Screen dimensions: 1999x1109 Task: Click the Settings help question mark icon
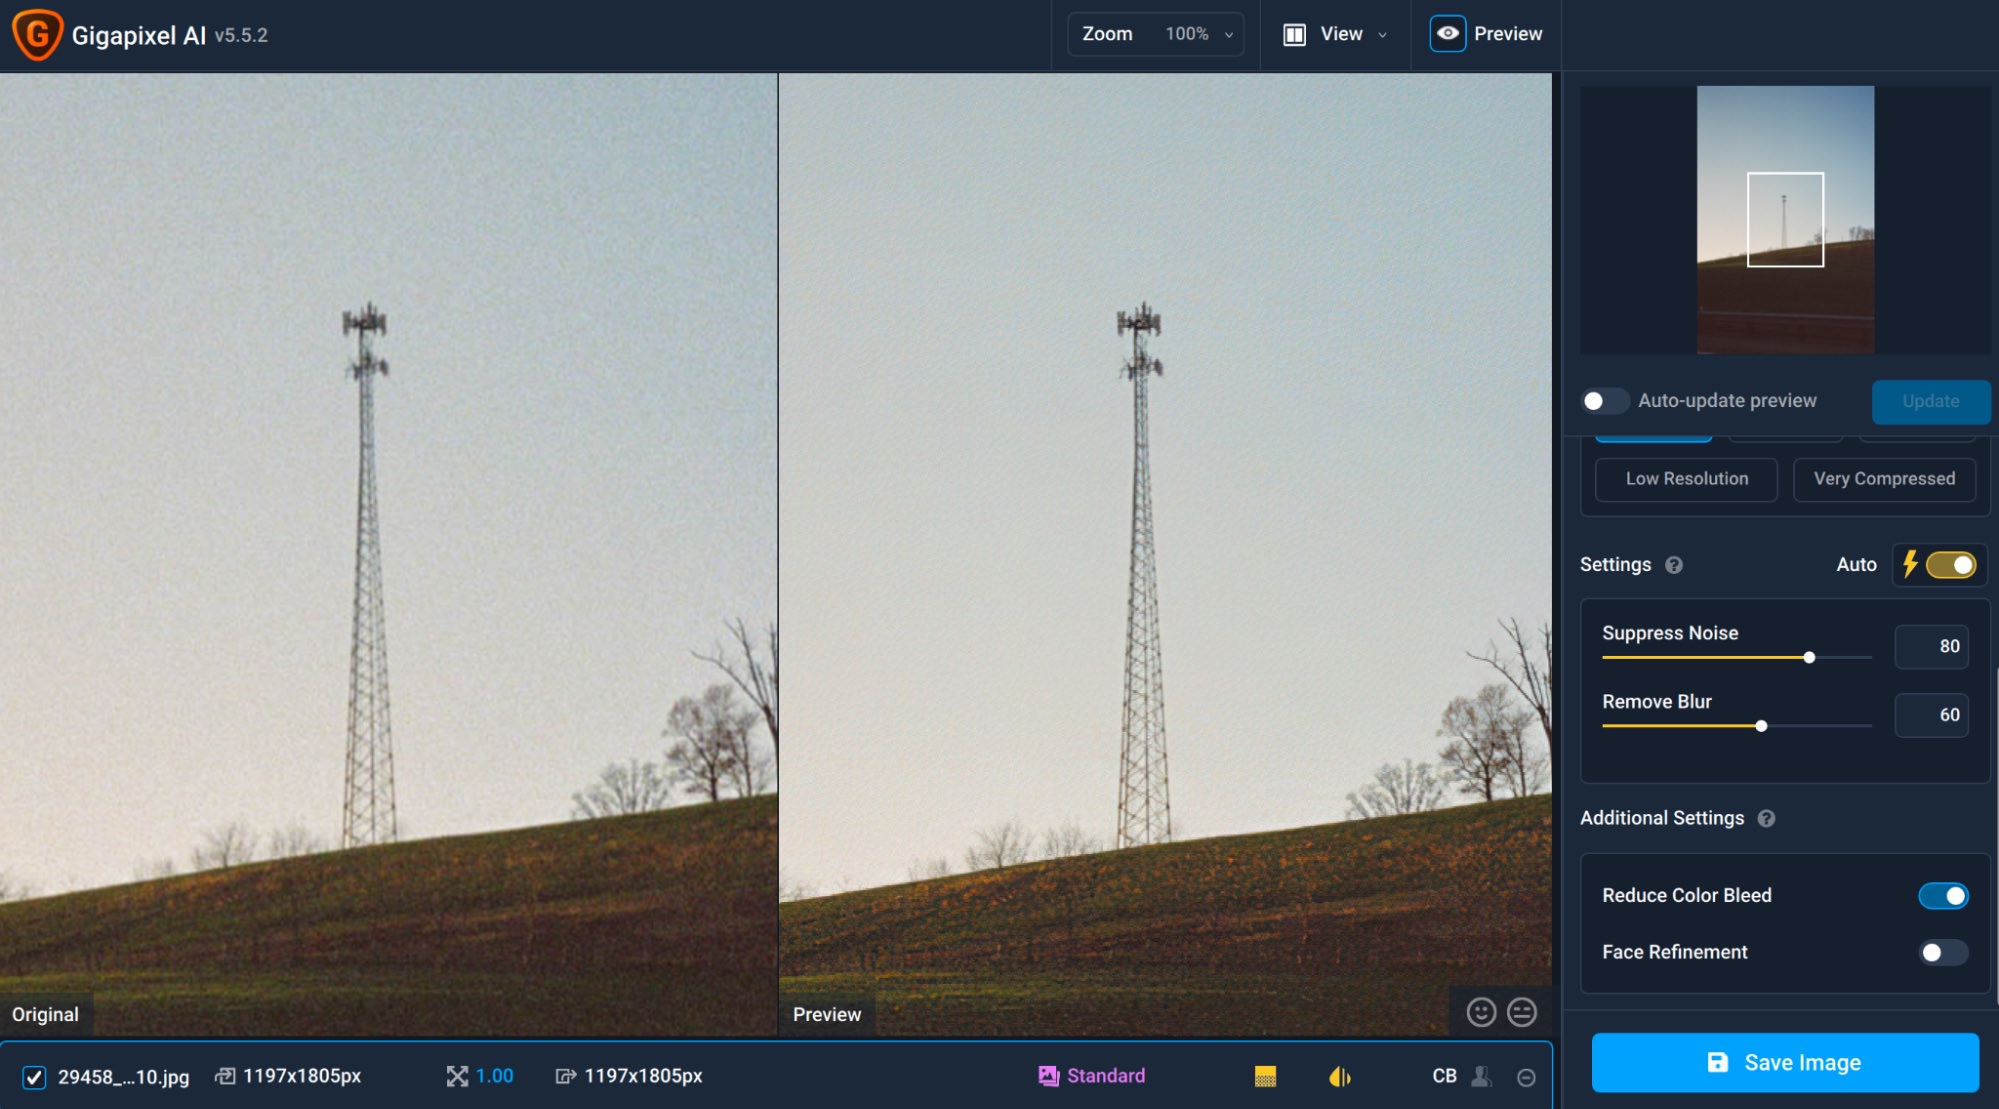coord(1674,565)
